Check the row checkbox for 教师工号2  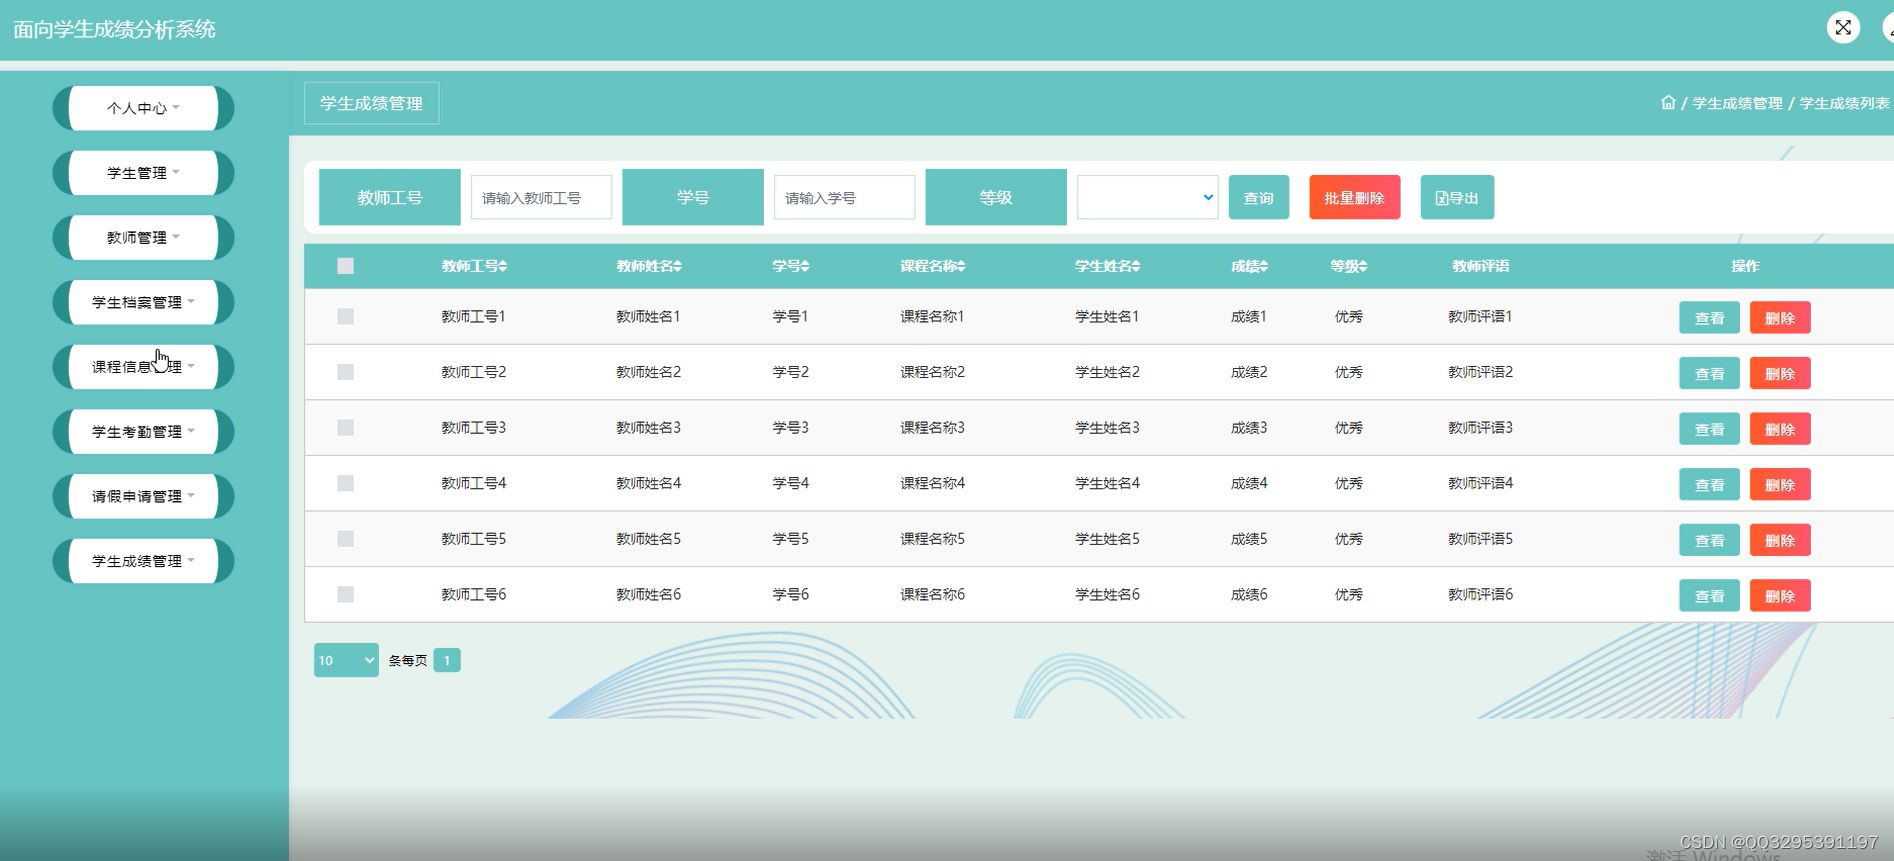coord(345,372)
